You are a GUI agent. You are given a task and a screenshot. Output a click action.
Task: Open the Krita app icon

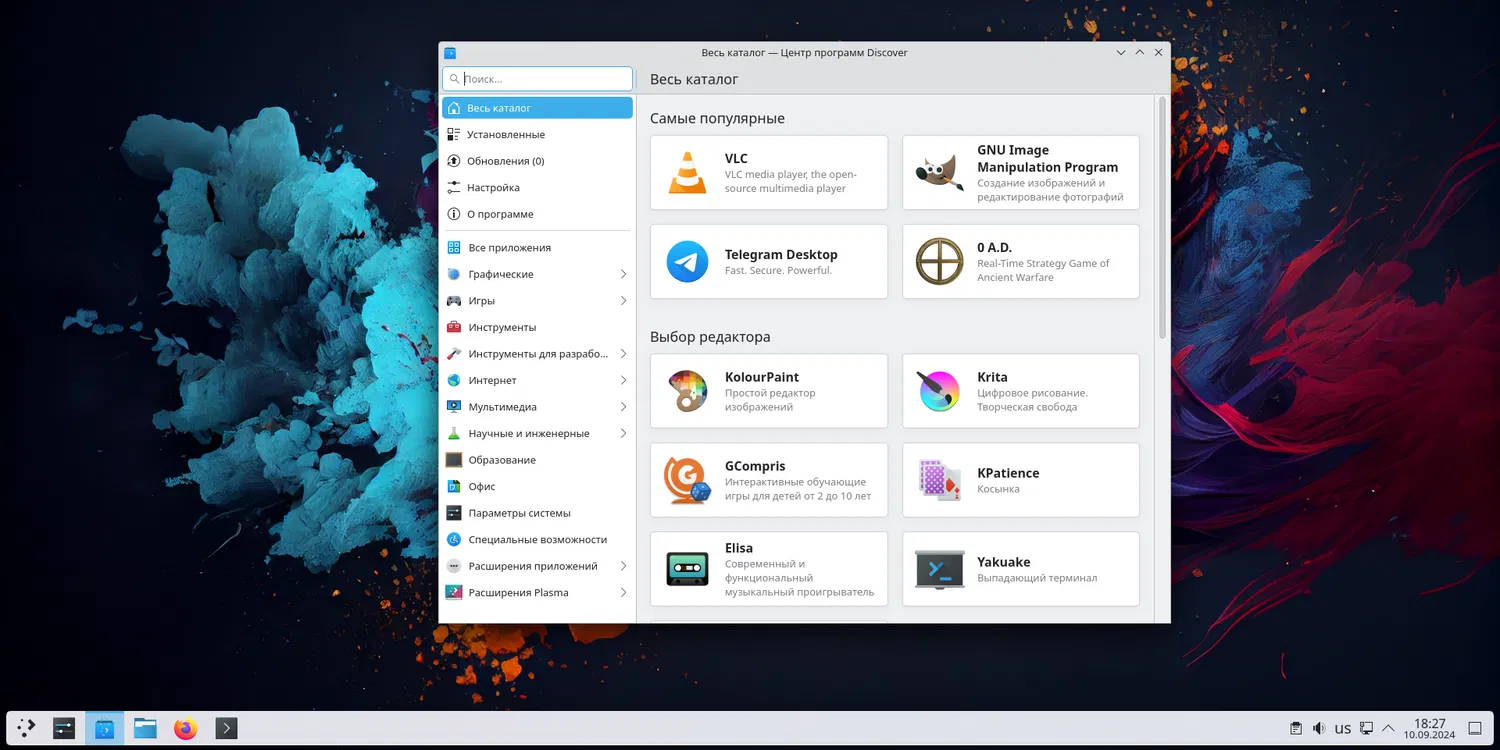coord(940,391)
